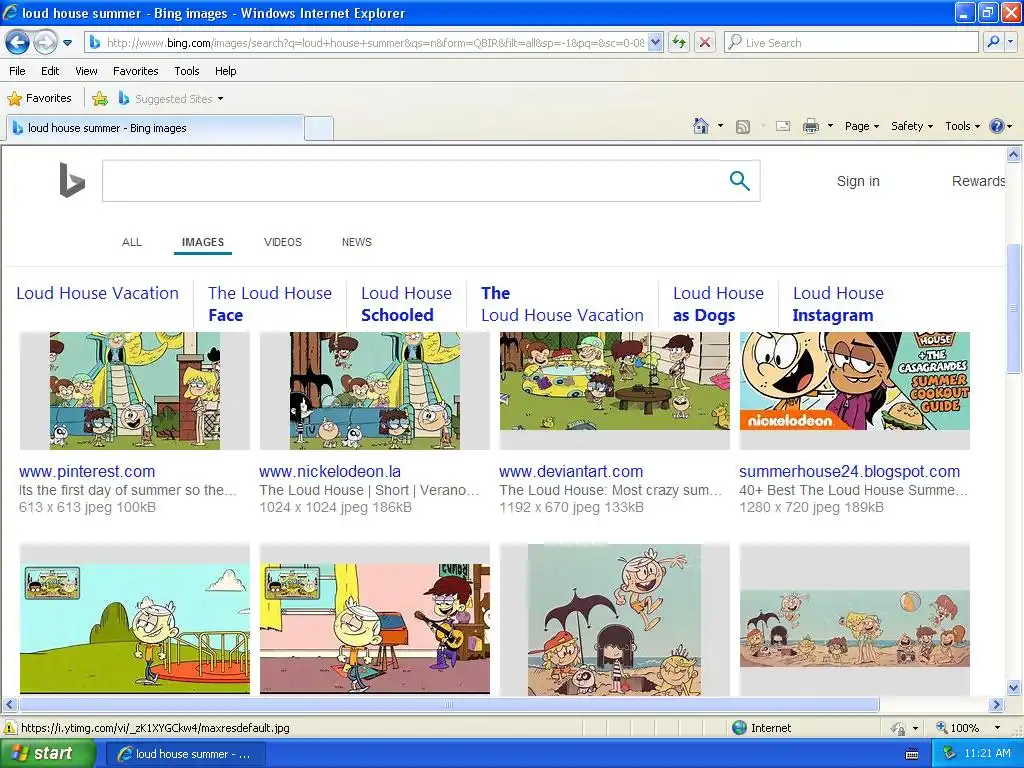This screenshot has height=768, width=1024.
Task: Open the Help menu
Action: point(225,71)
